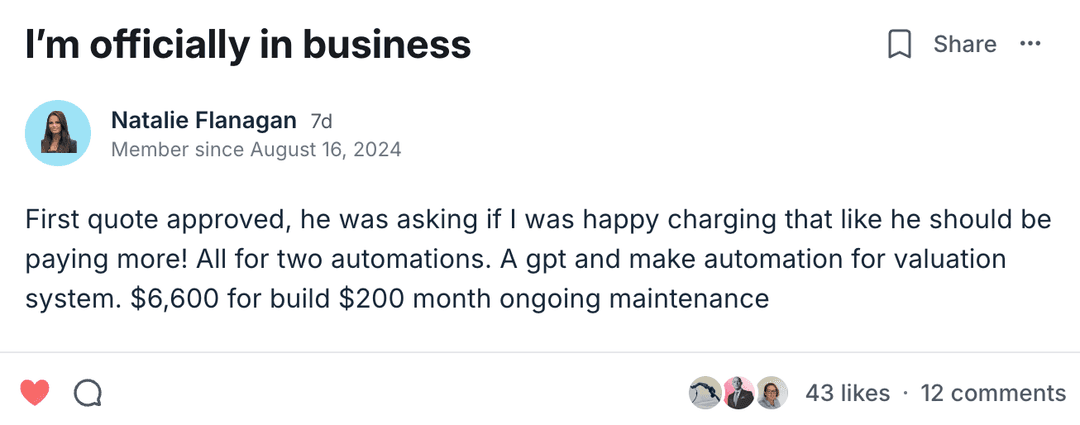
Task: Open the Natalie Flanagan author name link
Action: coord(203,121)
